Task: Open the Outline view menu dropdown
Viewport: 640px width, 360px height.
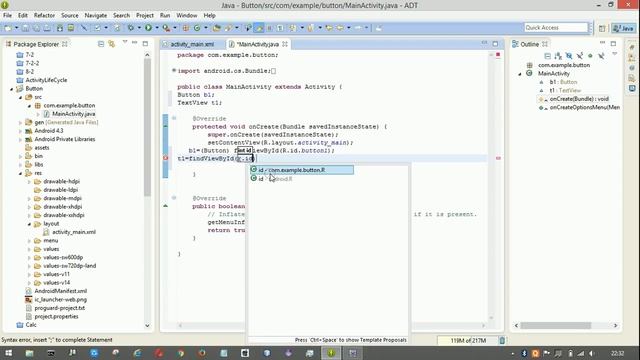Action: [615, 54]
